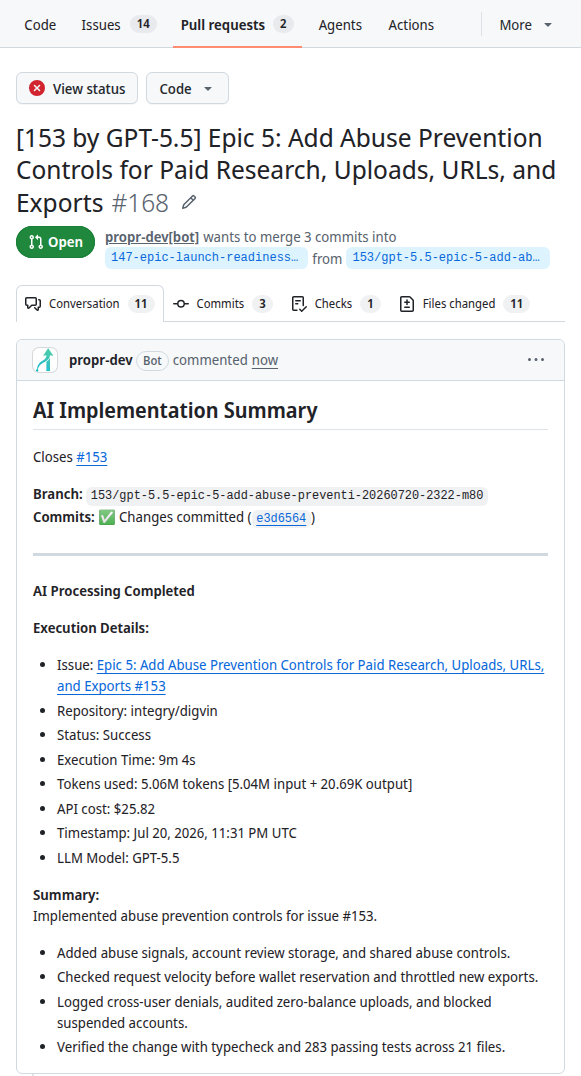Click the Timestamp Jul 20, 2026 line

coord(177,833)
